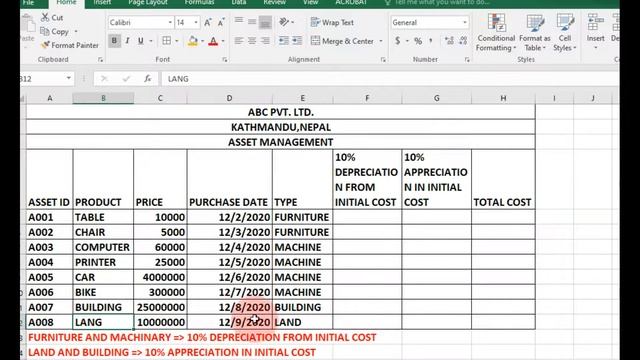Screen dimensions: 640x360
Task: Click the Copy command icon
Action: click(x=45, y=31)
